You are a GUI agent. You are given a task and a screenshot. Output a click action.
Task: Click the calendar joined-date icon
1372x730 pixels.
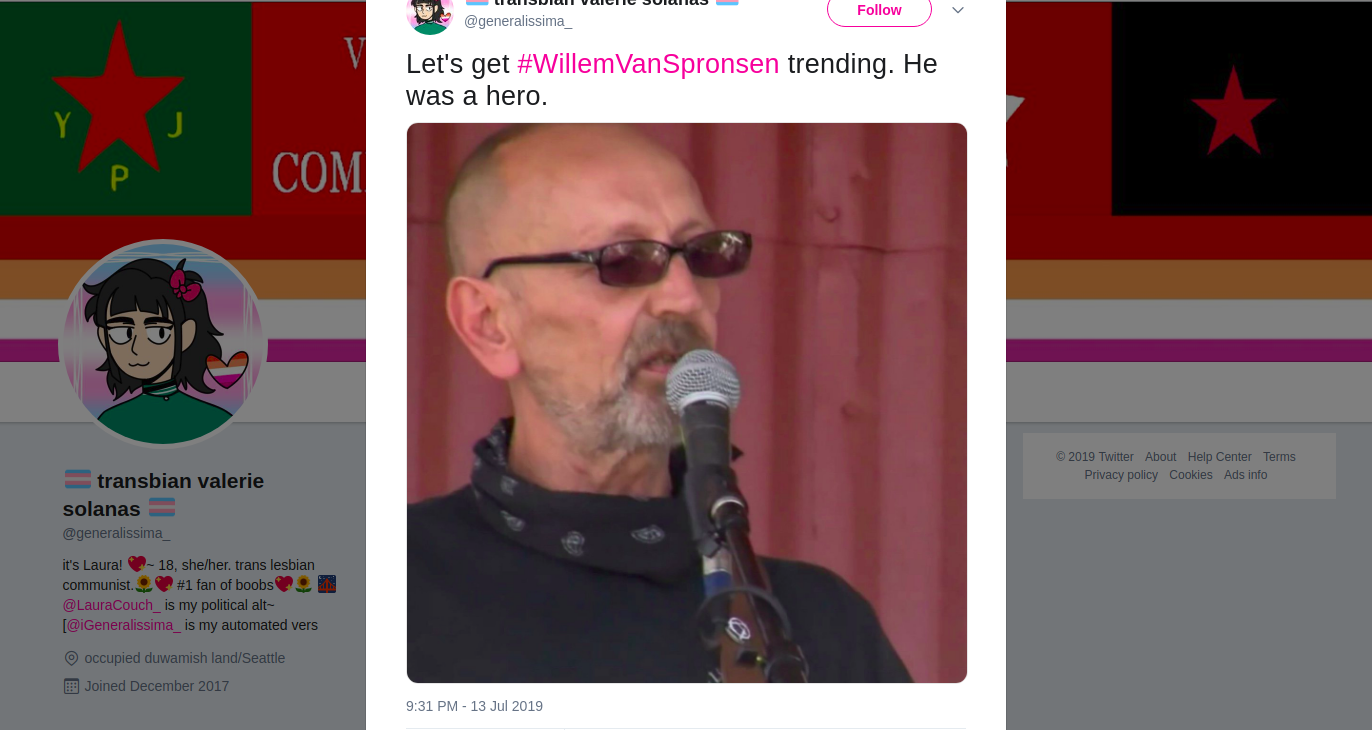click(x=71, y=686)
